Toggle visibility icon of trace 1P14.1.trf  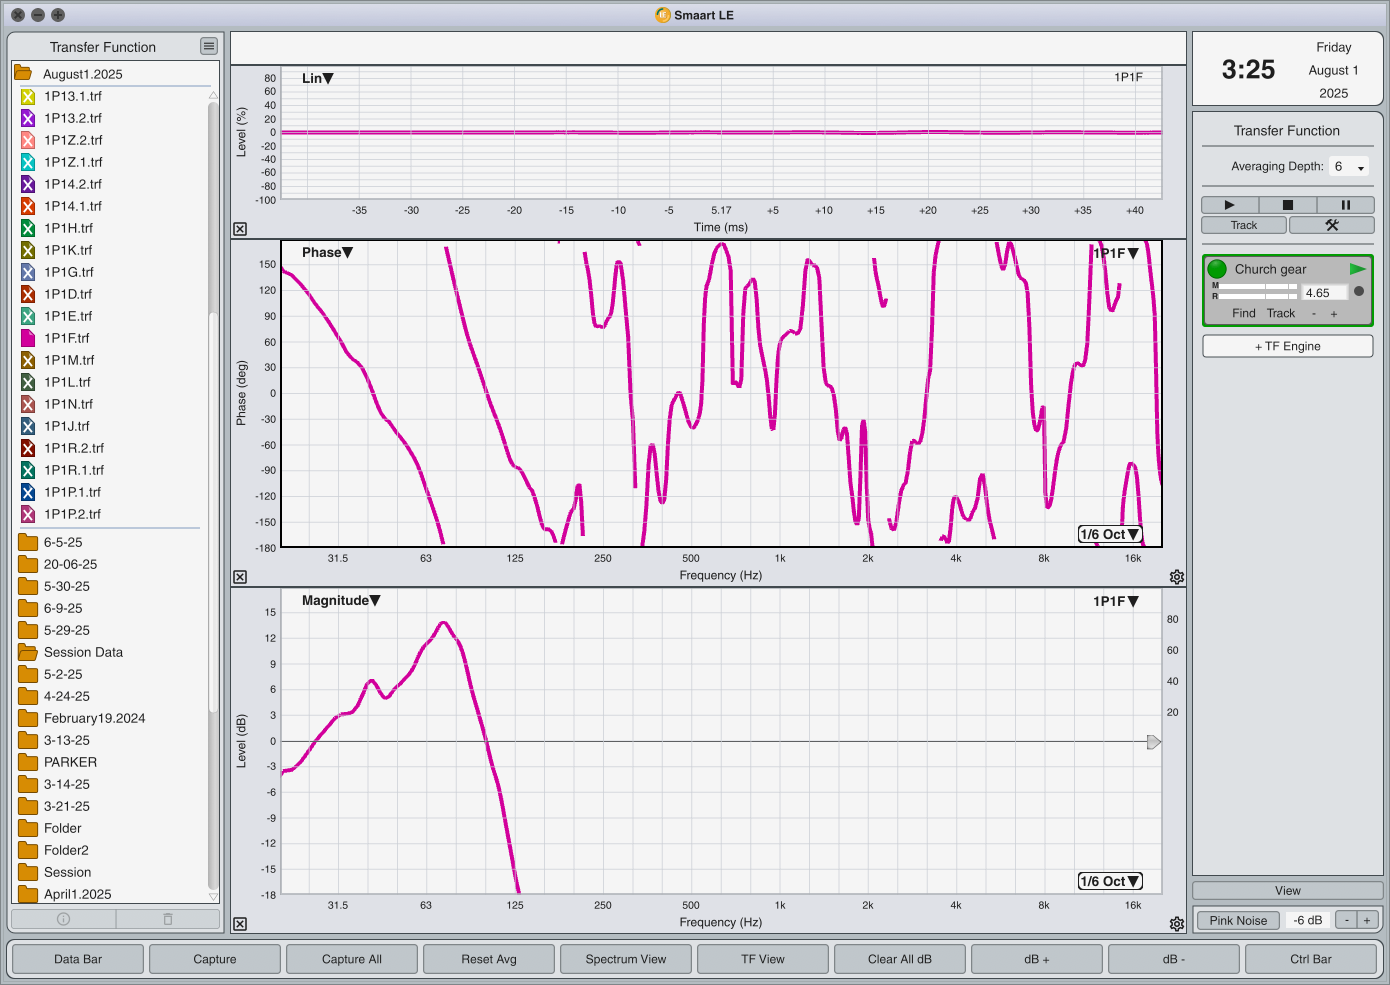click(28, 206)
